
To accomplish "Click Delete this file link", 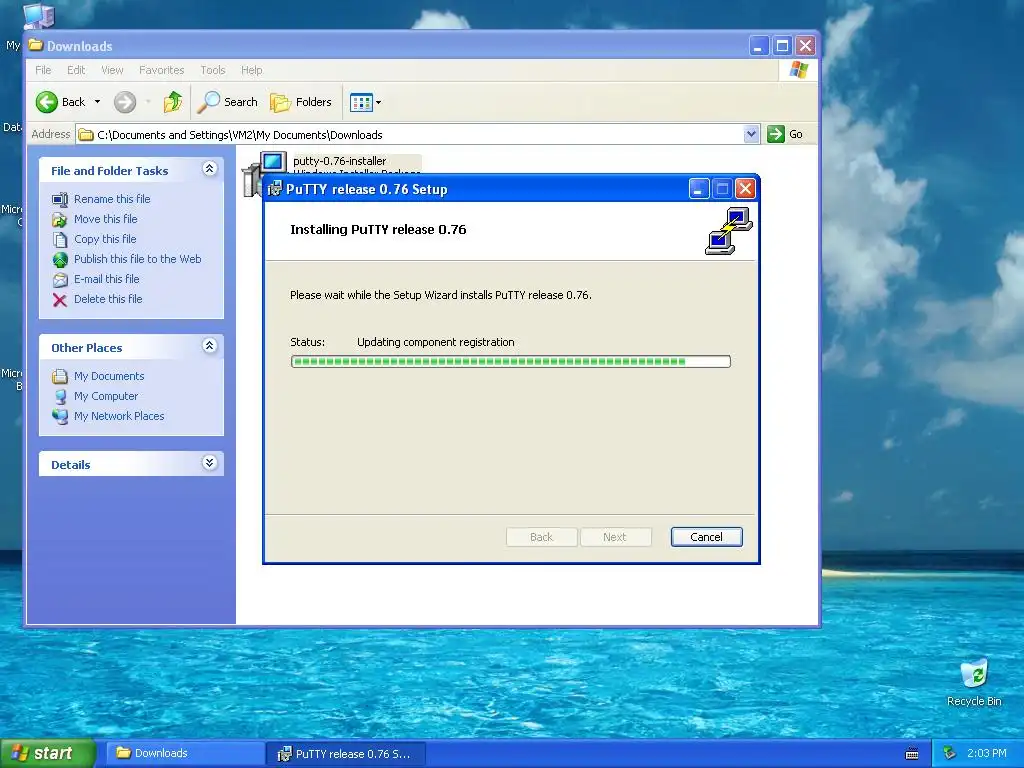I will click(108, 299).
